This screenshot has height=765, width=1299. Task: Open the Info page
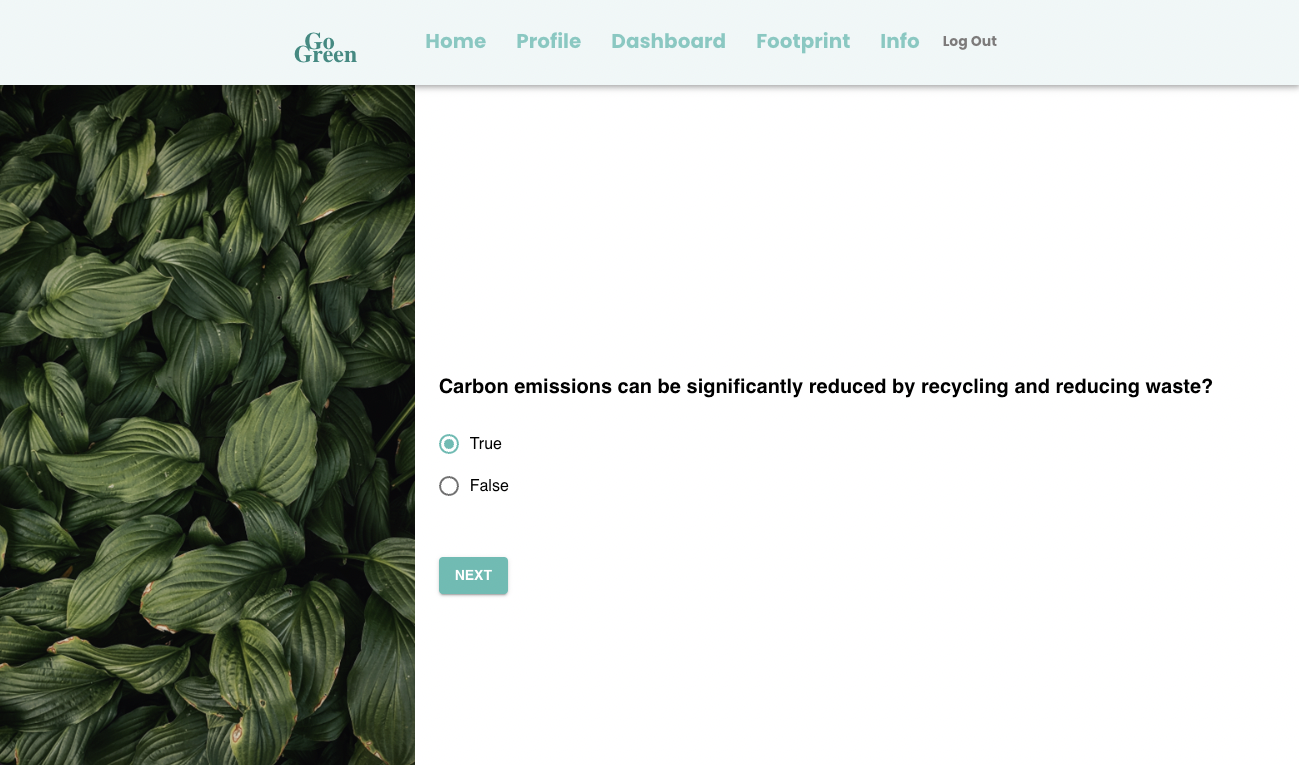[899, 41]
